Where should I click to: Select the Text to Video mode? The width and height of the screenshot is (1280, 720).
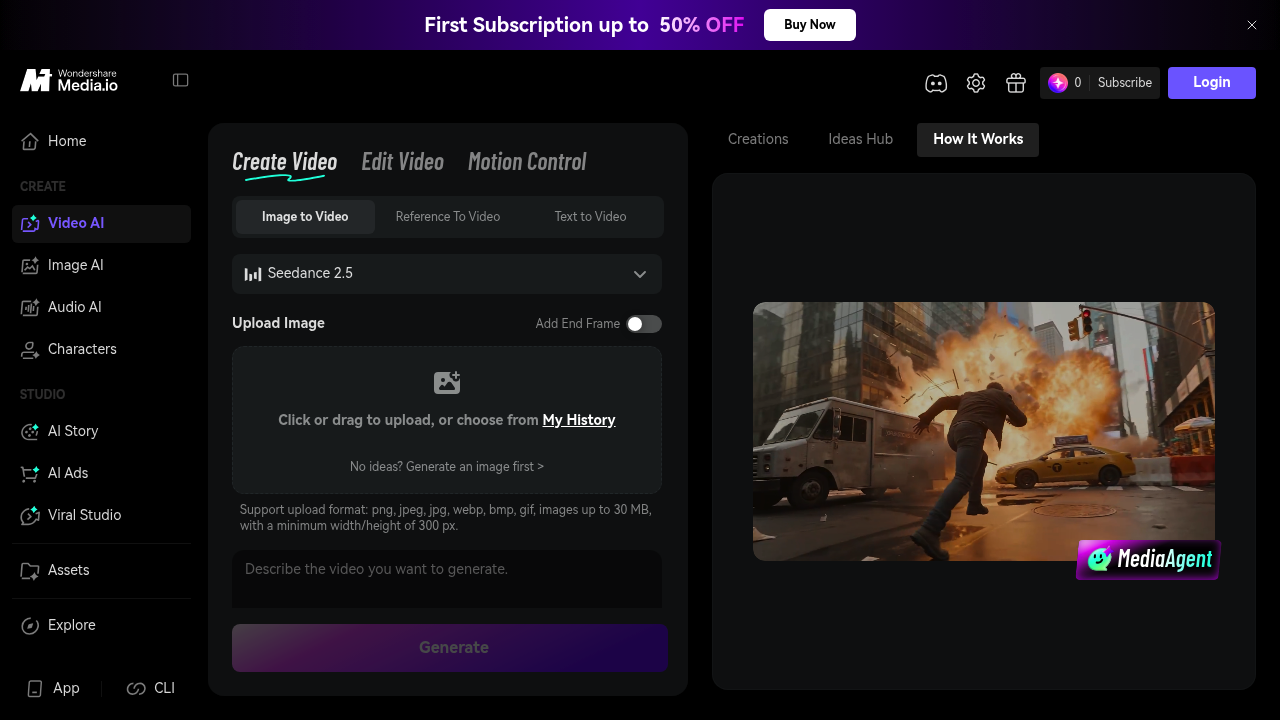click(x=591, y=217)
